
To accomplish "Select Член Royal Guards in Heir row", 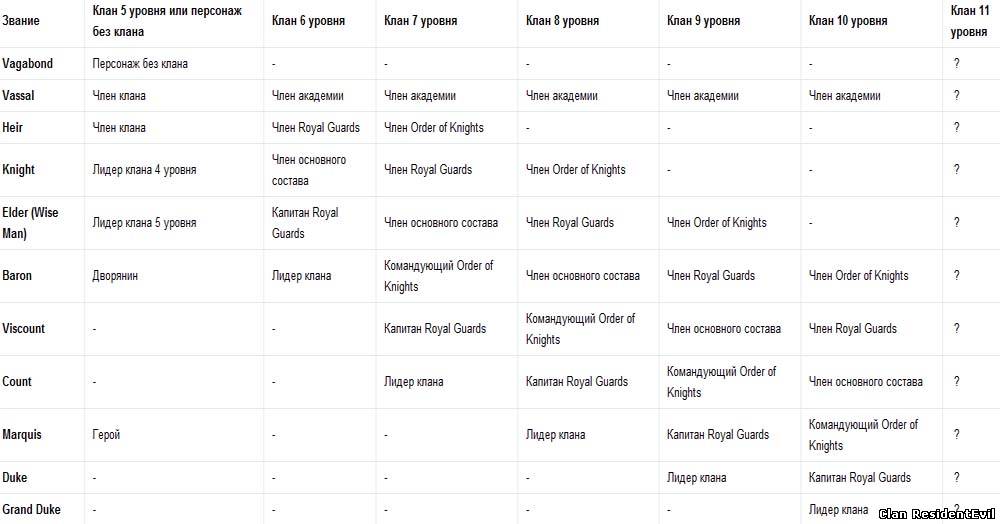I will click(x=316, y=127).
